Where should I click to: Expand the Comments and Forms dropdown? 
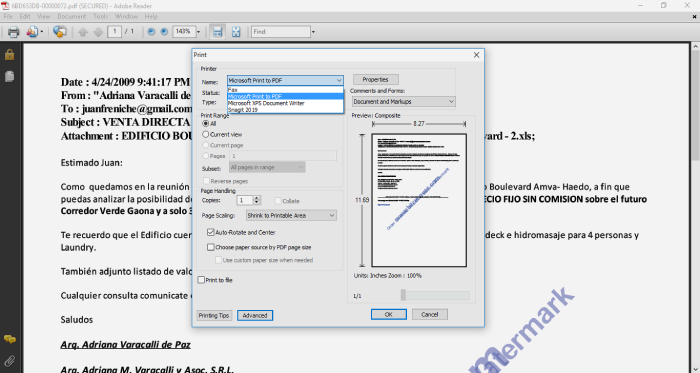(404, 102)
